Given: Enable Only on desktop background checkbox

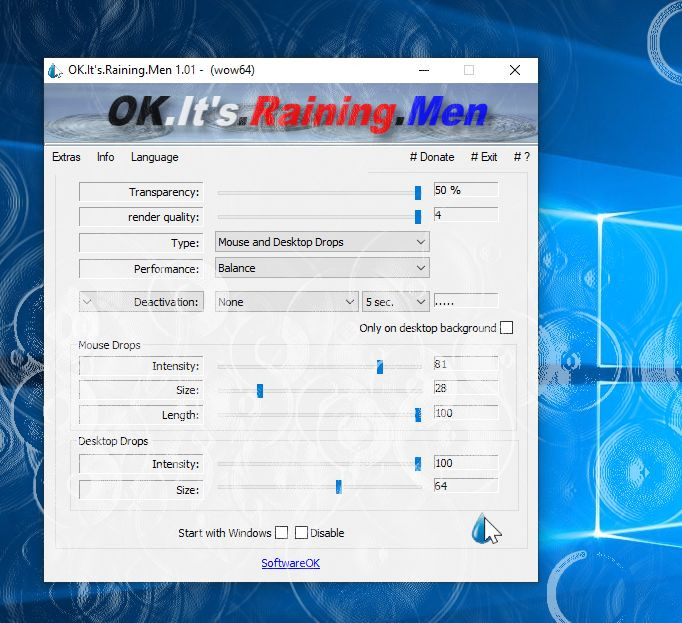Looking at the screenshot, I should point(506,328).
